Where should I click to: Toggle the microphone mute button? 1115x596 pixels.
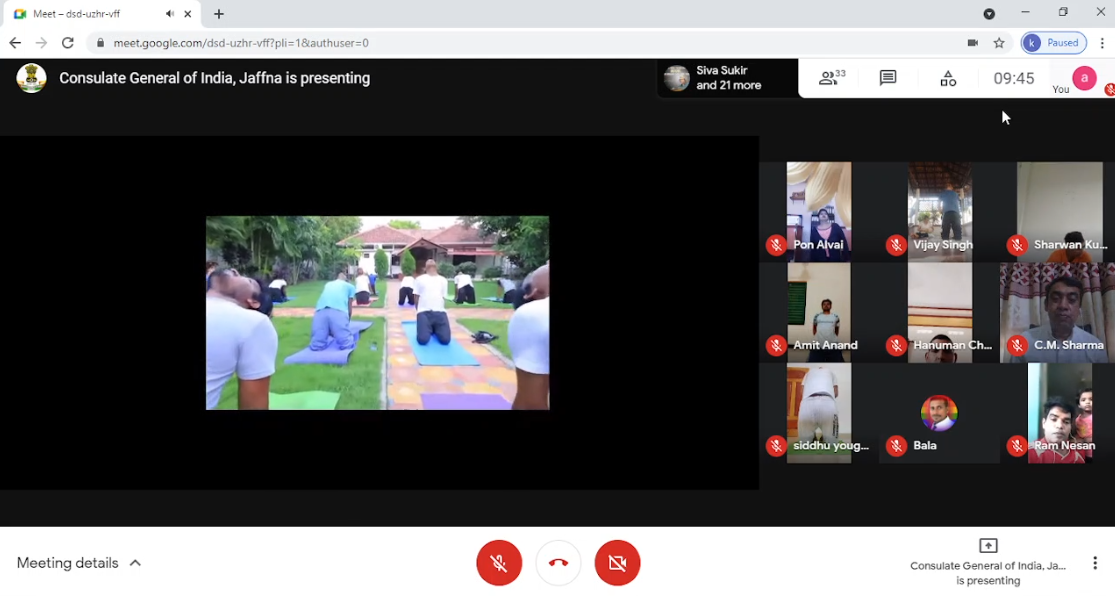pos(498,563)
